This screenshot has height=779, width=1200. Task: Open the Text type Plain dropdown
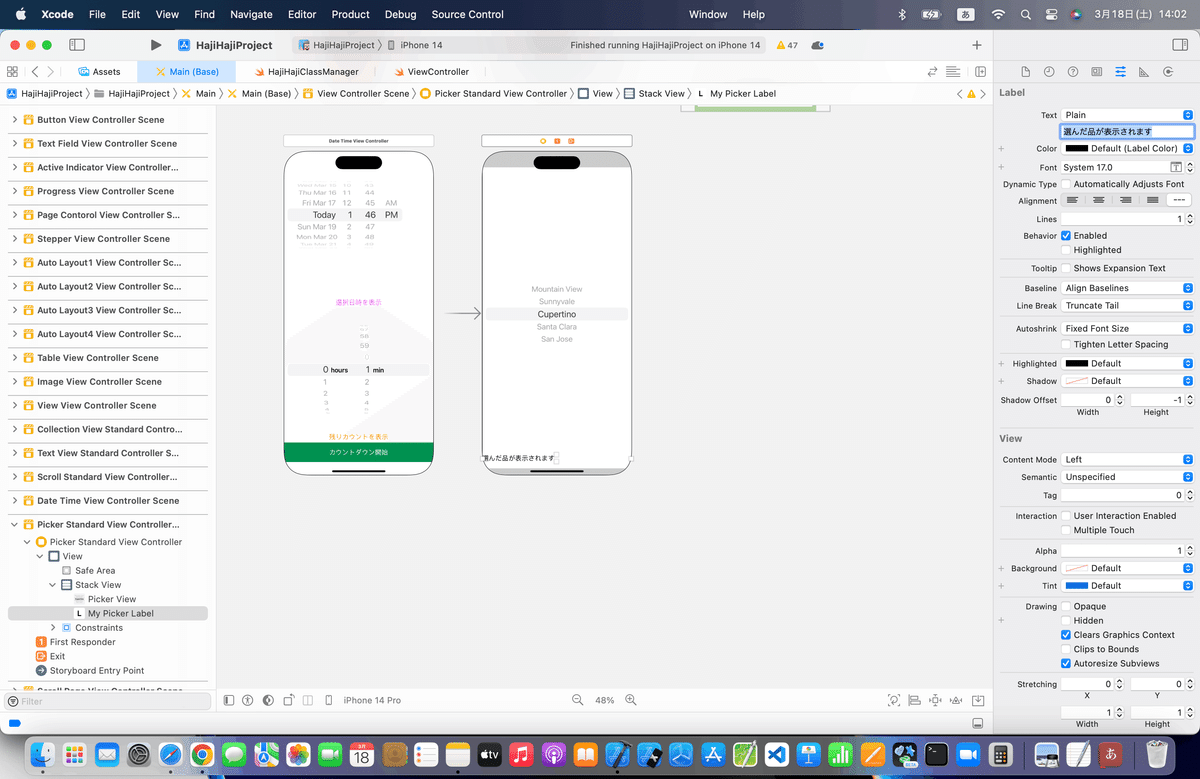coord(1127,115)
